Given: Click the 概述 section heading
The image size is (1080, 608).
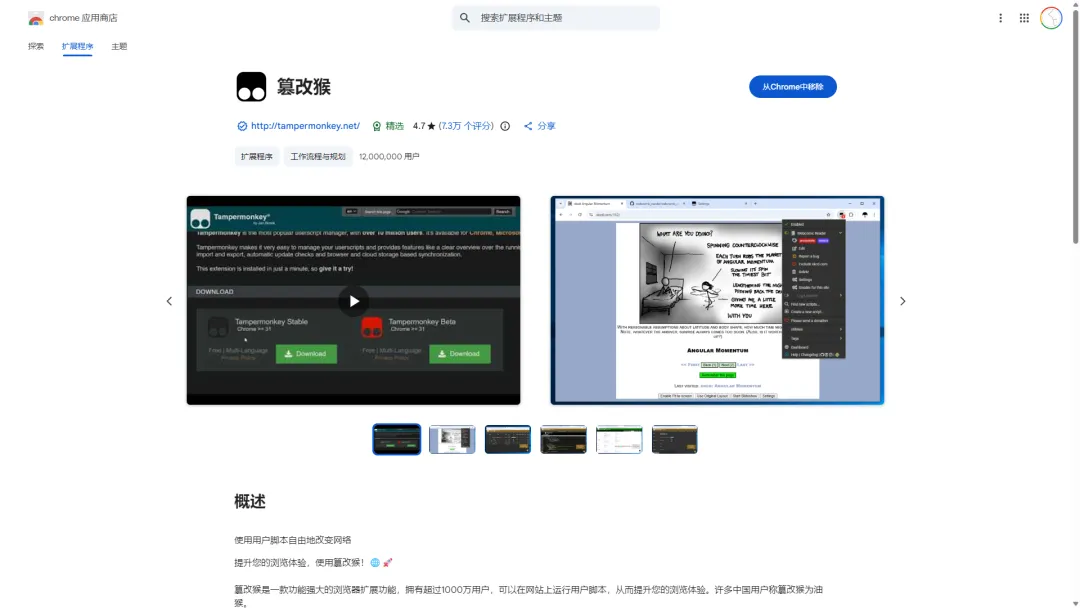Looking at the screenshot, I should pos(249,501).
